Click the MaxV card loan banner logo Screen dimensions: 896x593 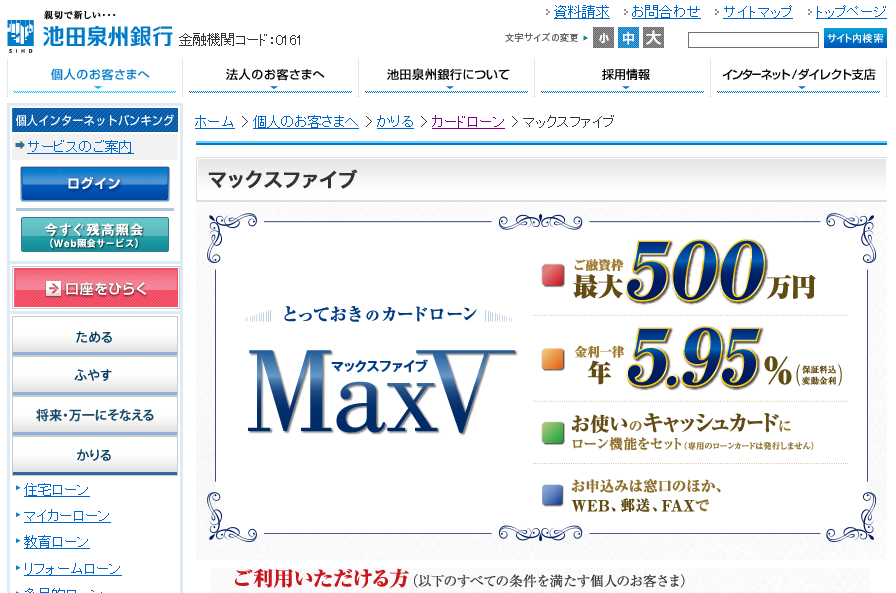[x=382, y=391]
